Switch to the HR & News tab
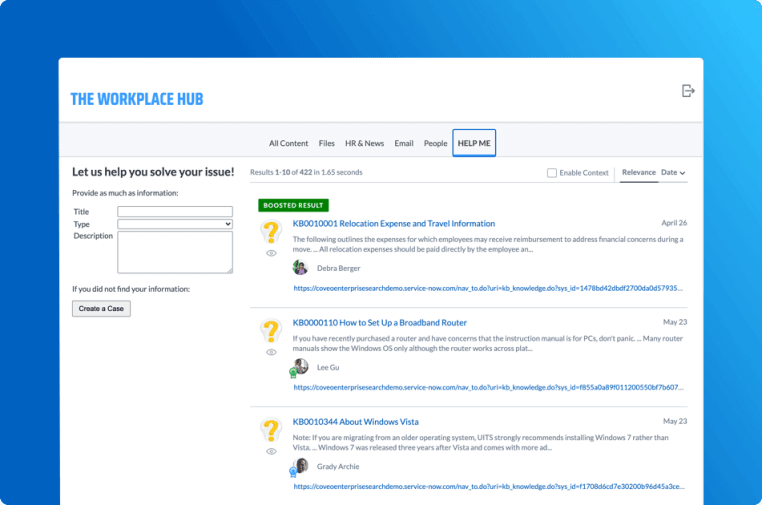The width and height of the screenshot is (762, 505). tap(364, 143)
